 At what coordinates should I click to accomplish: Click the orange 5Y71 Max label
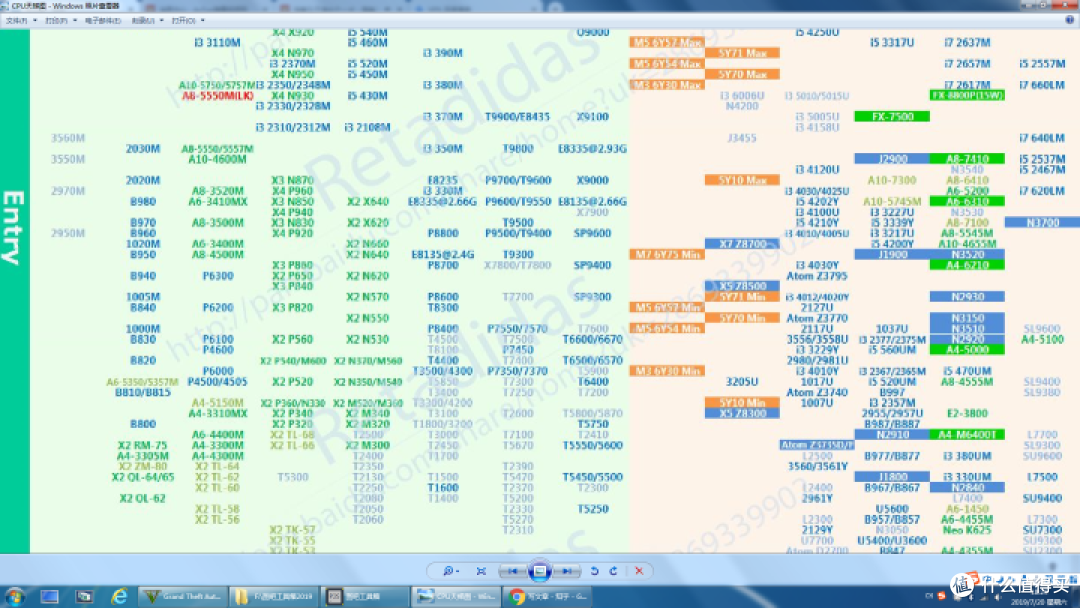coord(742,53)
